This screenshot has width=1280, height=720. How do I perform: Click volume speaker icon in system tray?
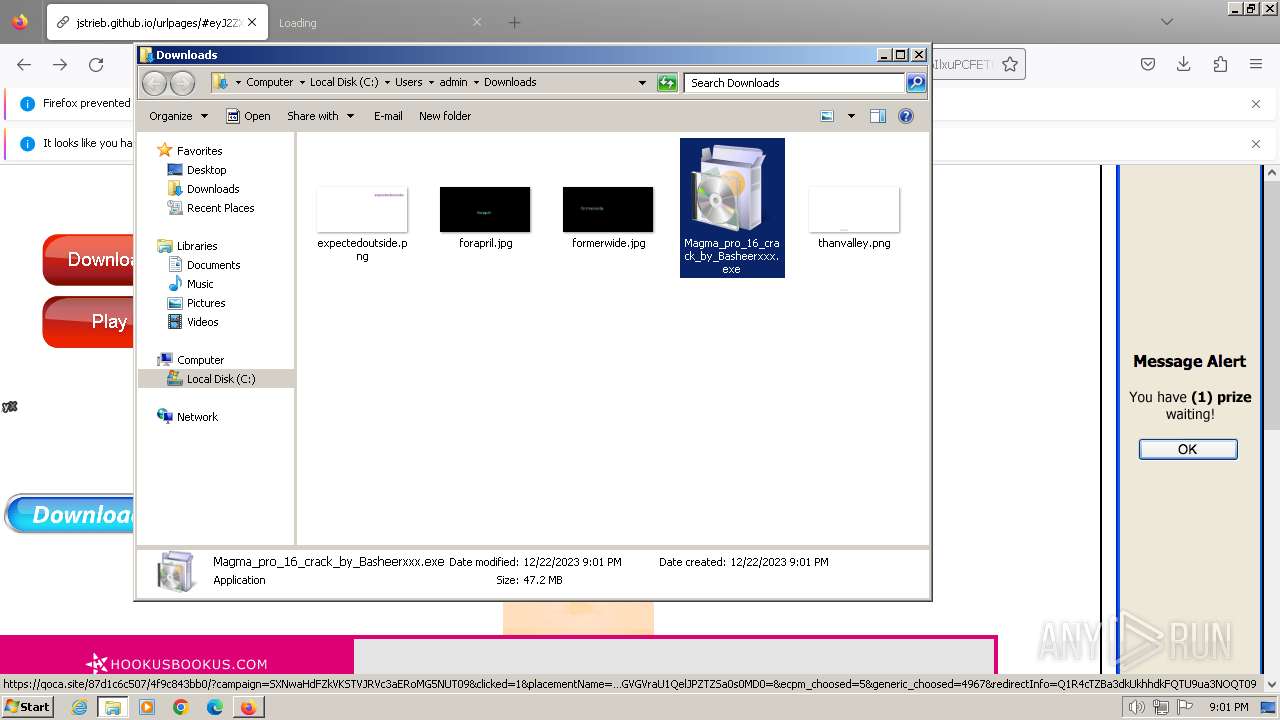1137,707
